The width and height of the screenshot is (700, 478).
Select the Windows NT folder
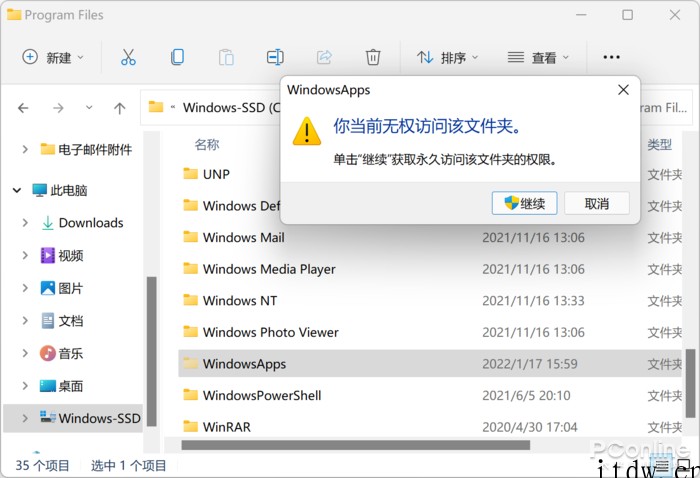240,301
